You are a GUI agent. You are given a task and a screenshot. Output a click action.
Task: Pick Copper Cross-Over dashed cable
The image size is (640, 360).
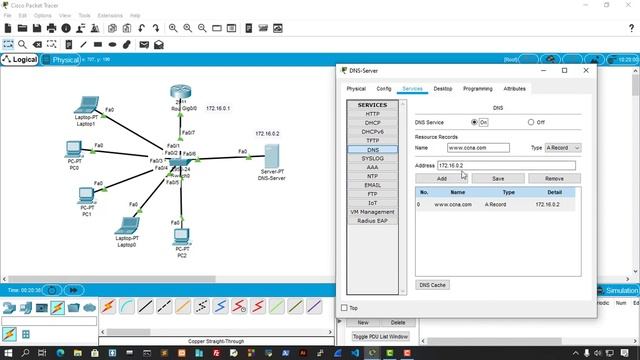click(x=164, y=307)
